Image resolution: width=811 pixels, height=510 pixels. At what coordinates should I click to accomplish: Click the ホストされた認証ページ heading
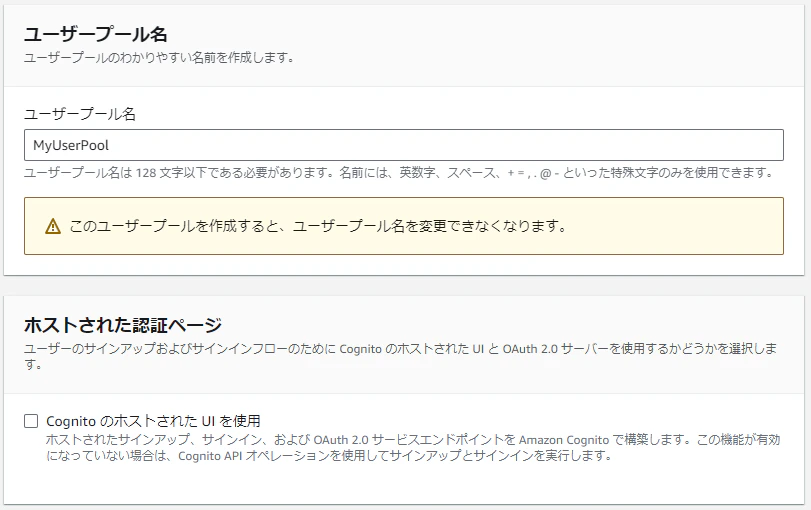123,325
